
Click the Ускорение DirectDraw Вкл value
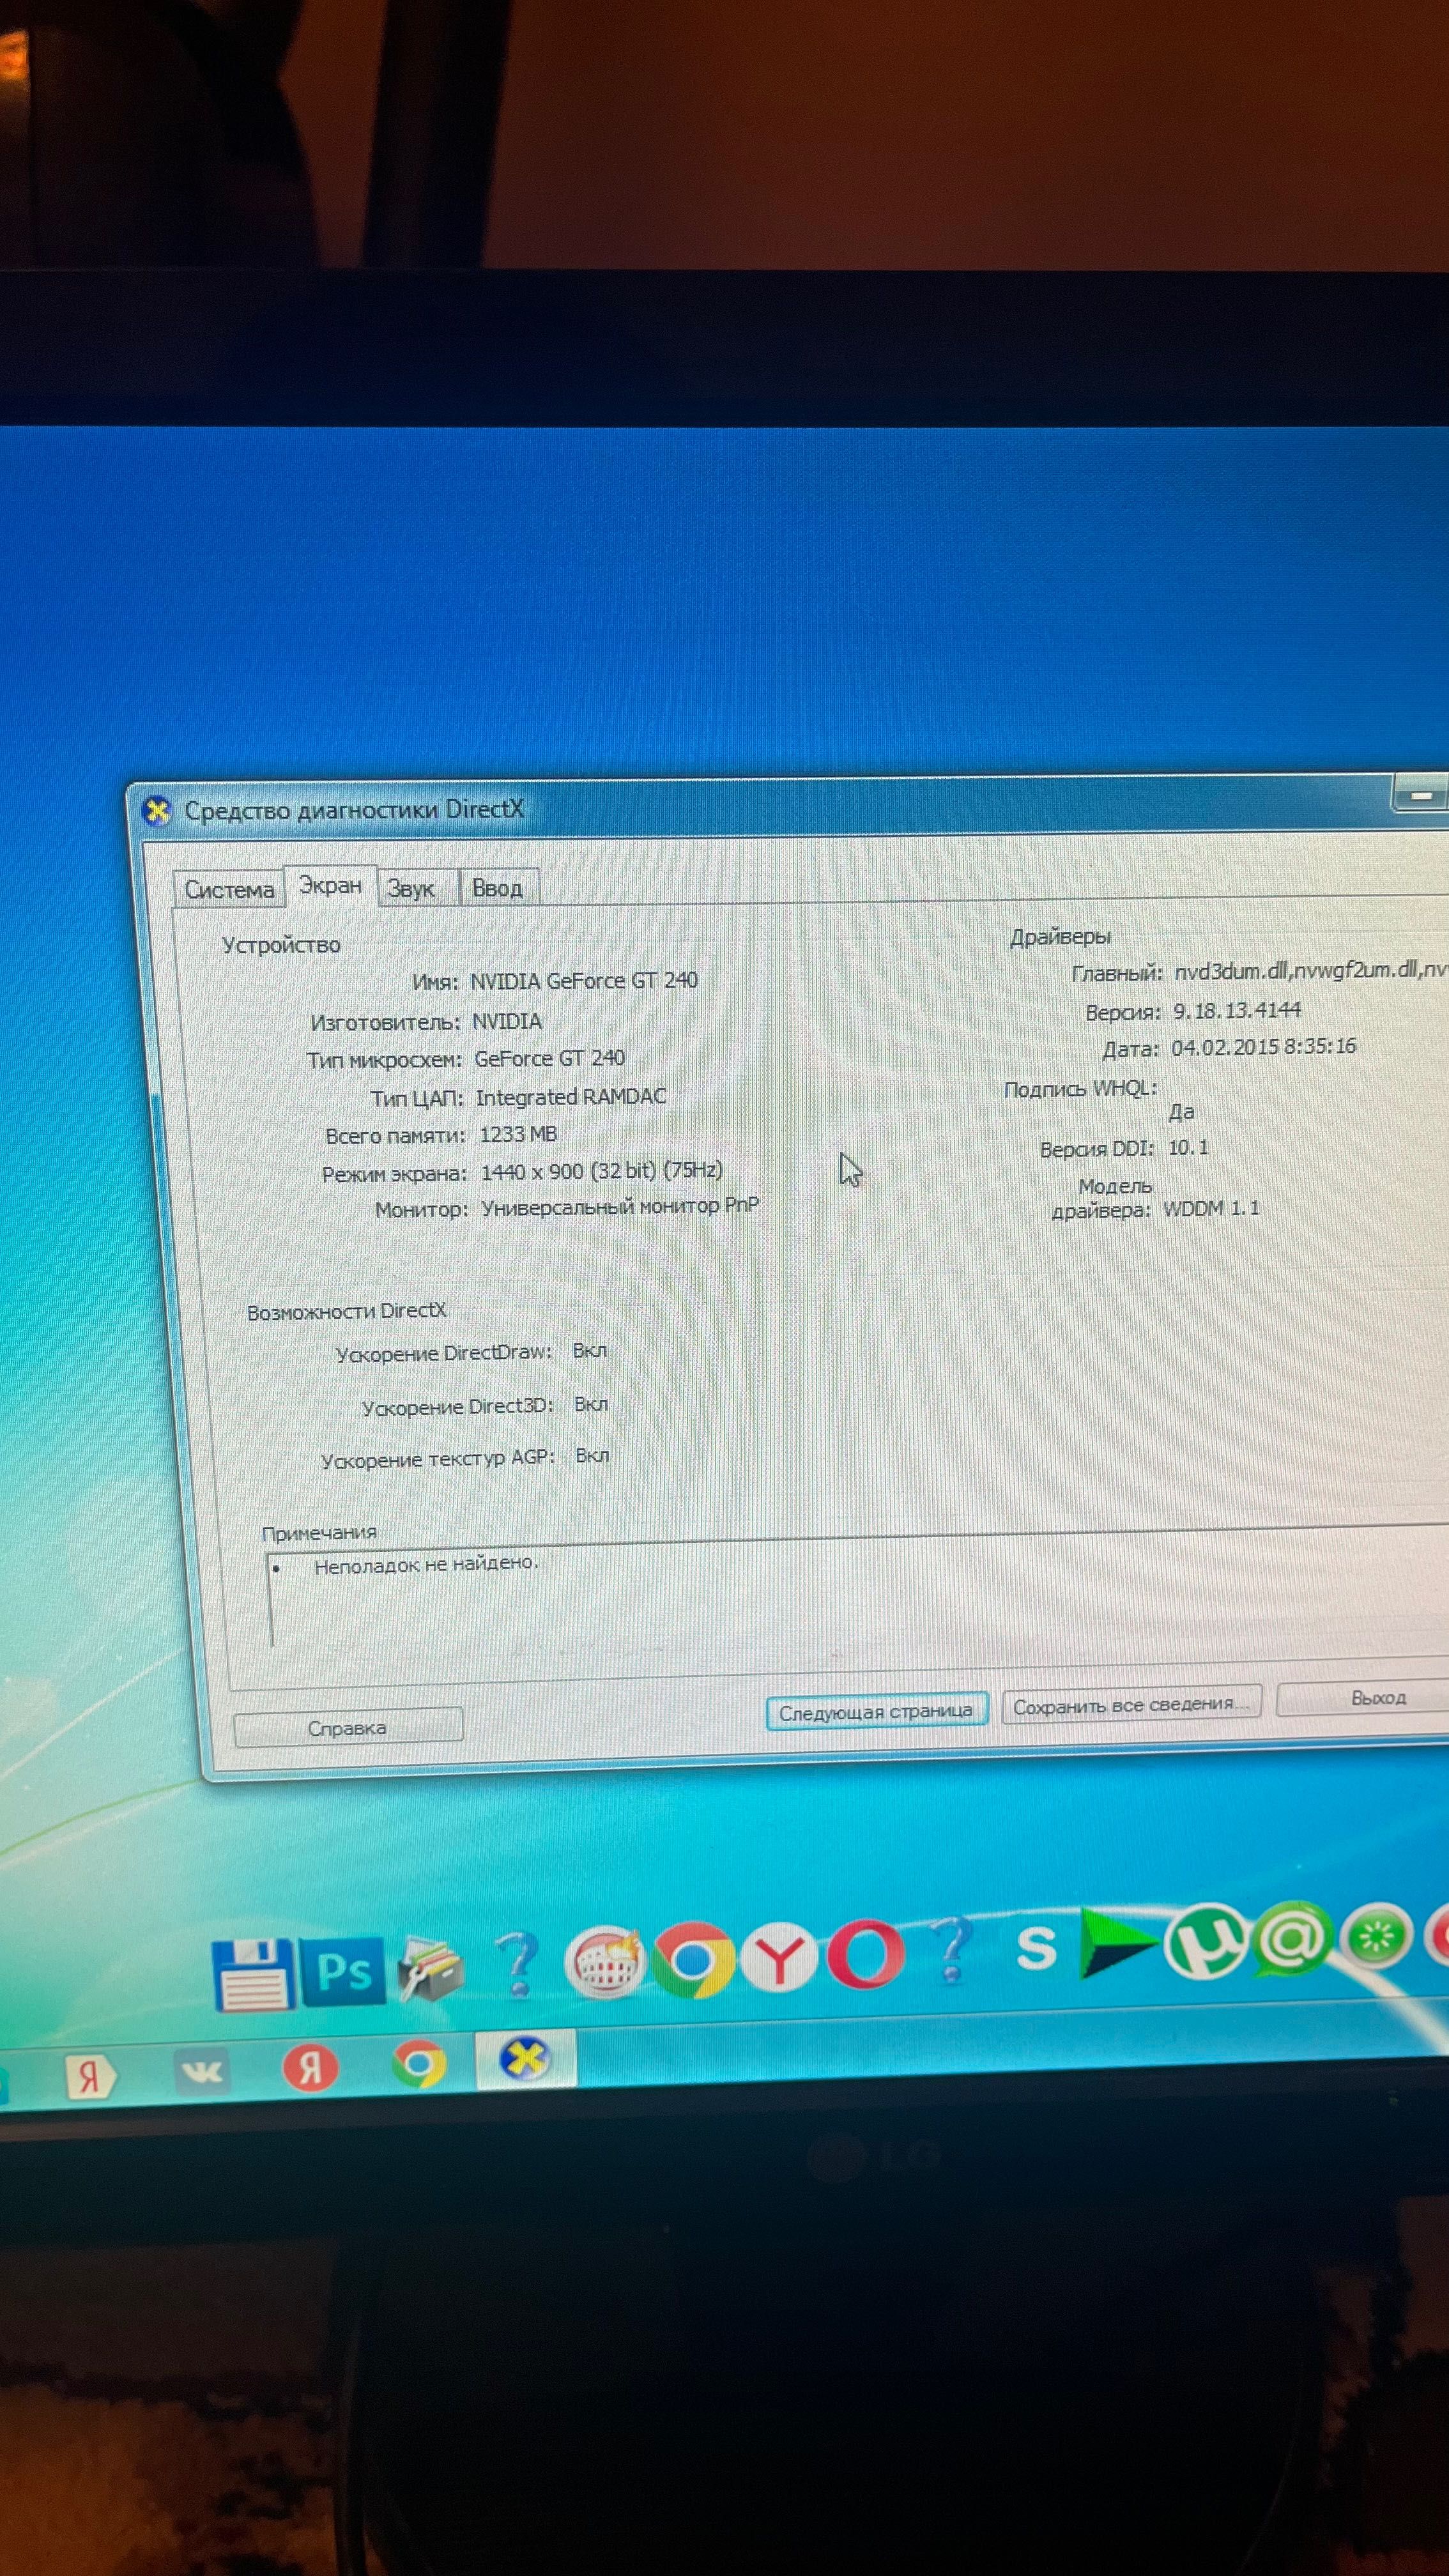[x=590, y=1351]
